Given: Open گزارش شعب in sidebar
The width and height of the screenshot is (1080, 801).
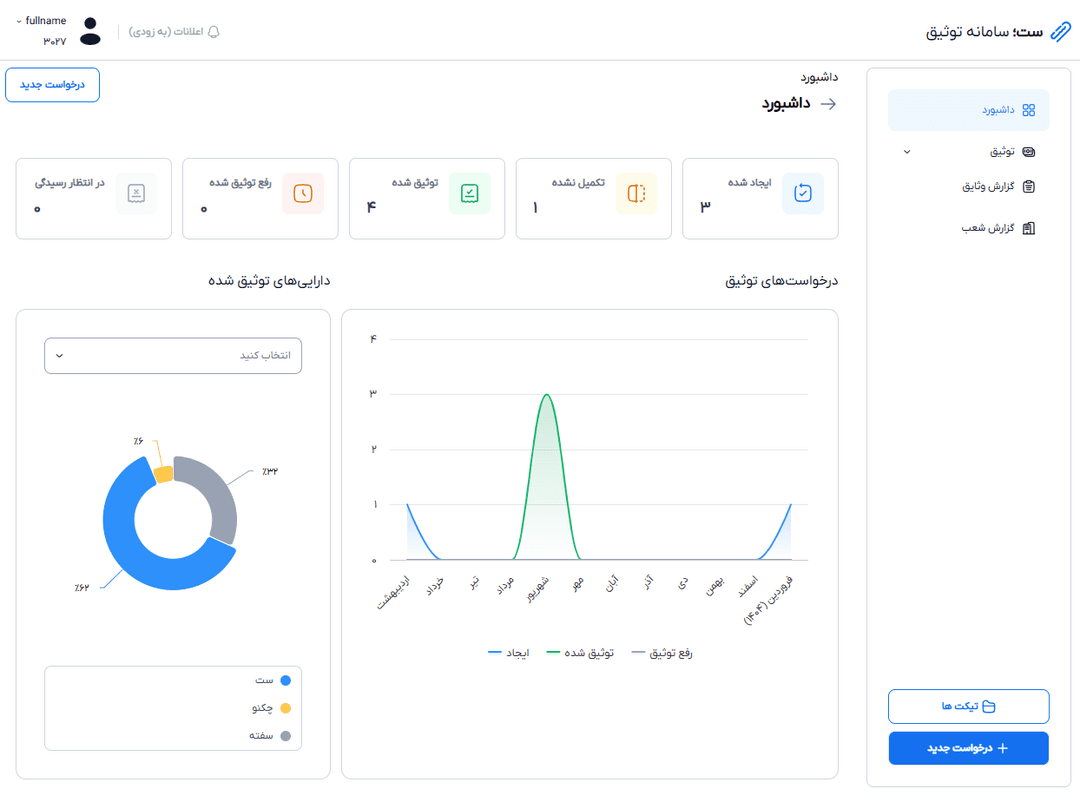Looking at the screenshot, I should (968, 229).
